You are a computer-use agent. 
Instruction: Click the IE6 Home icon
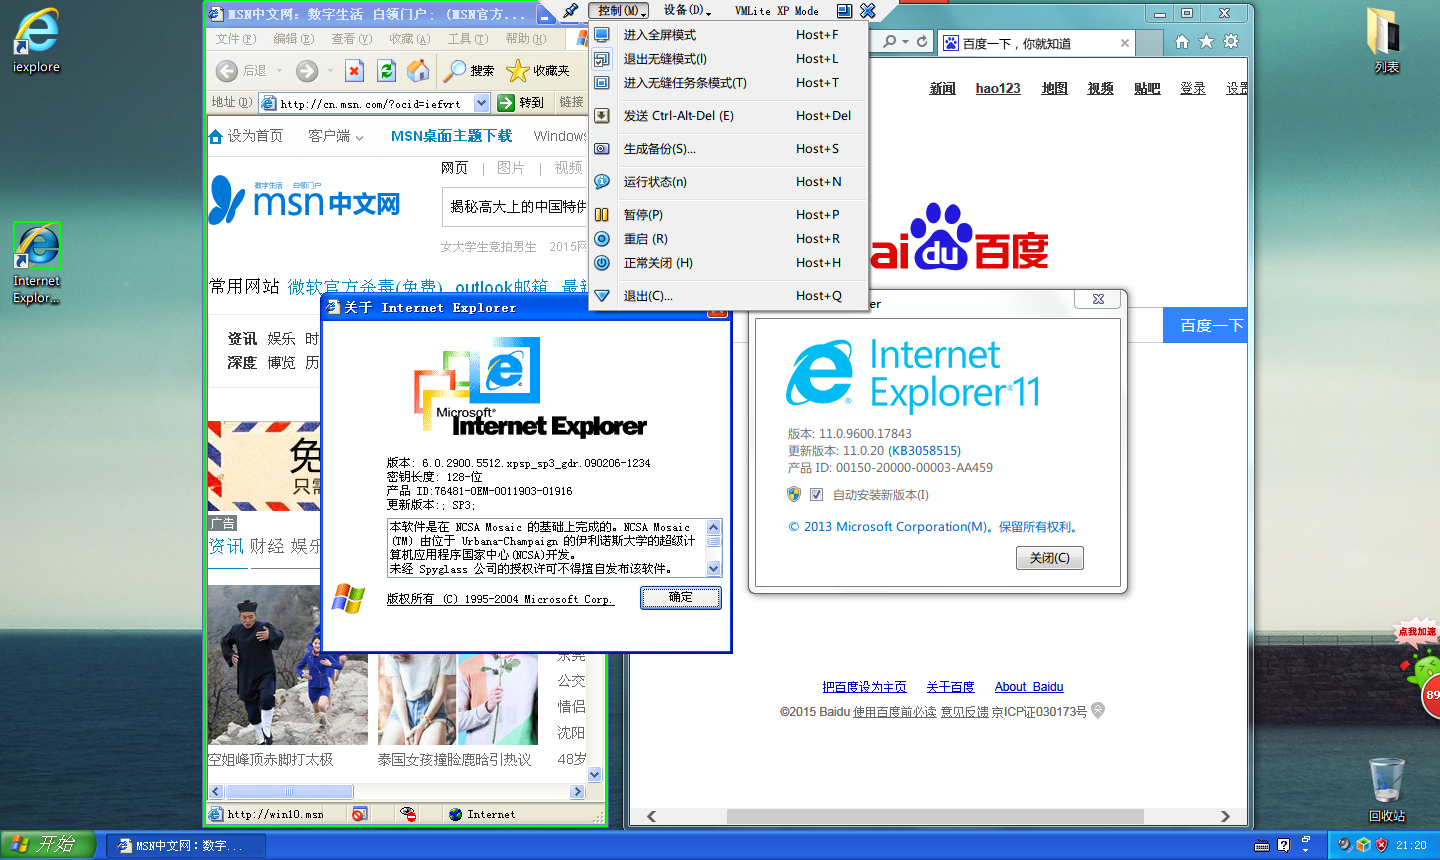418,71
